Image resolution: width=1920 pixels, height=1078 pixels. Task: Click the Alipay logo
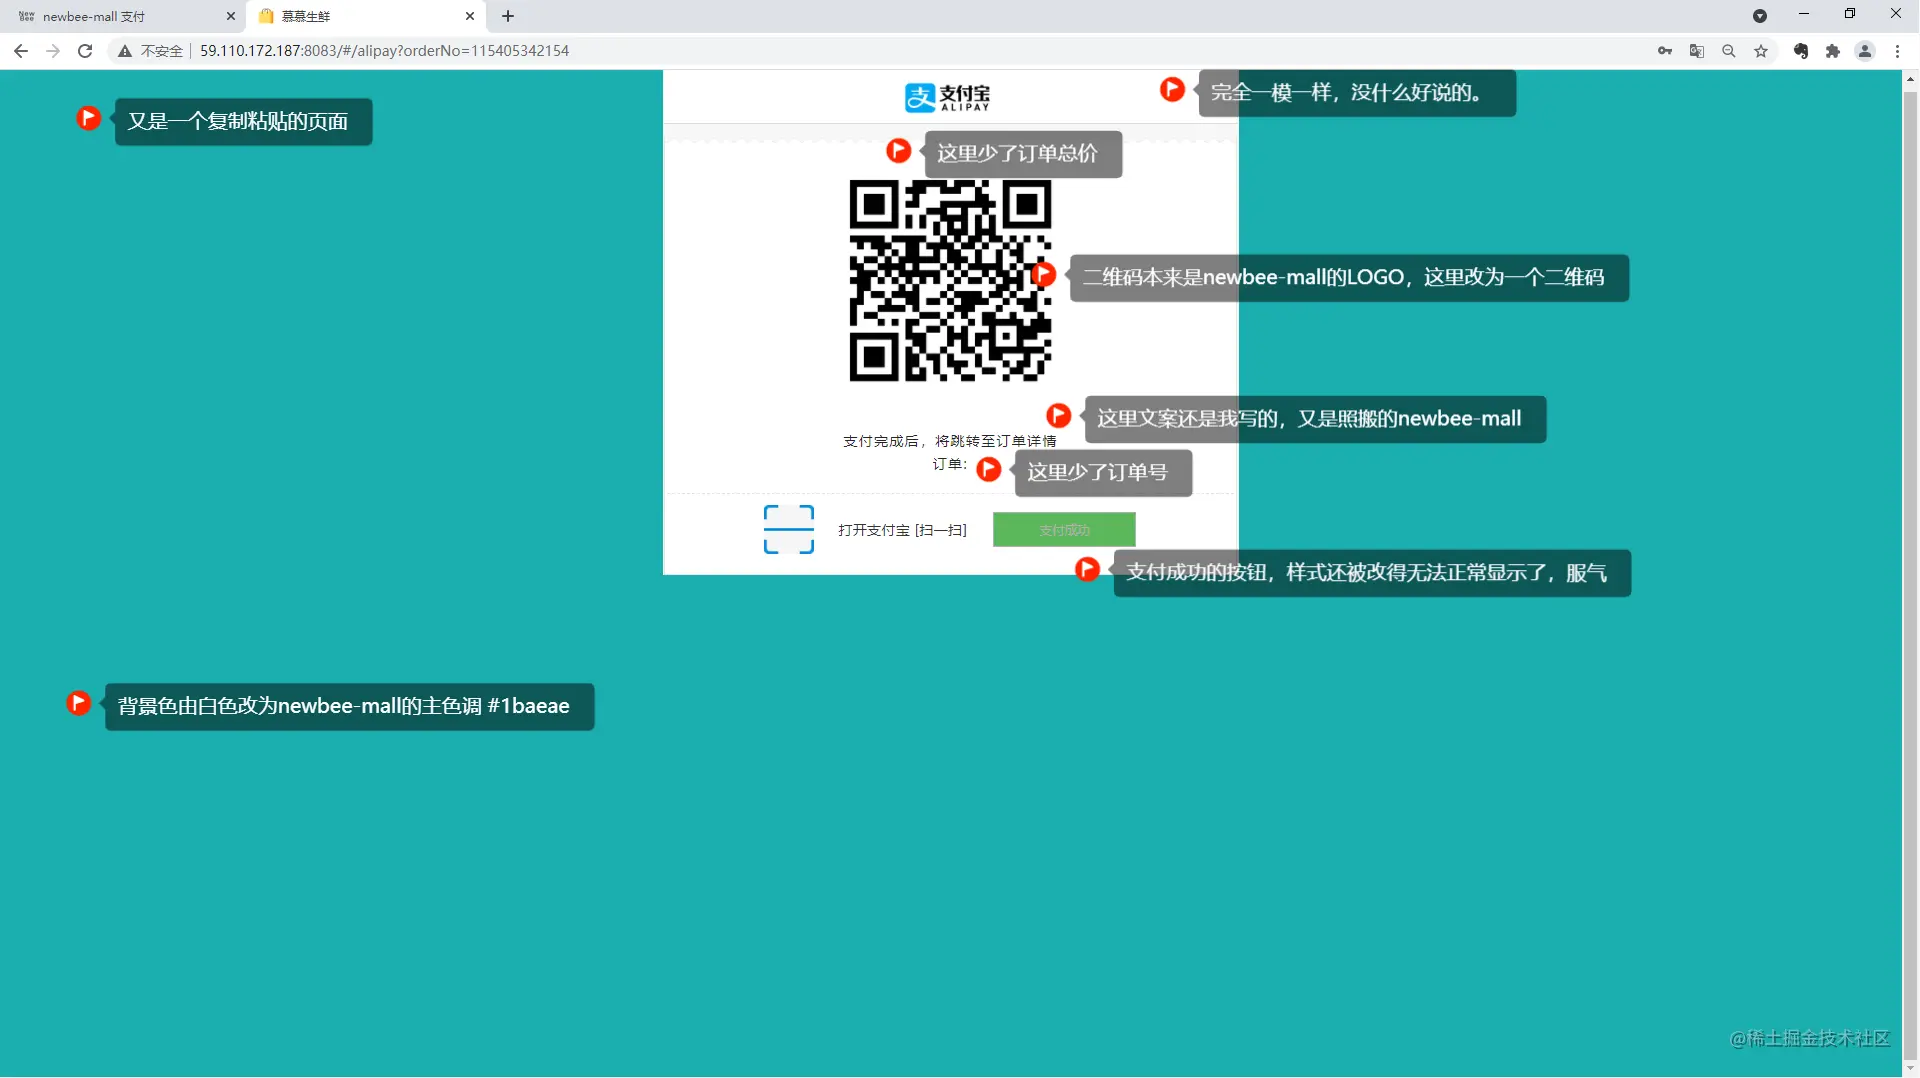tap(947, 97)
